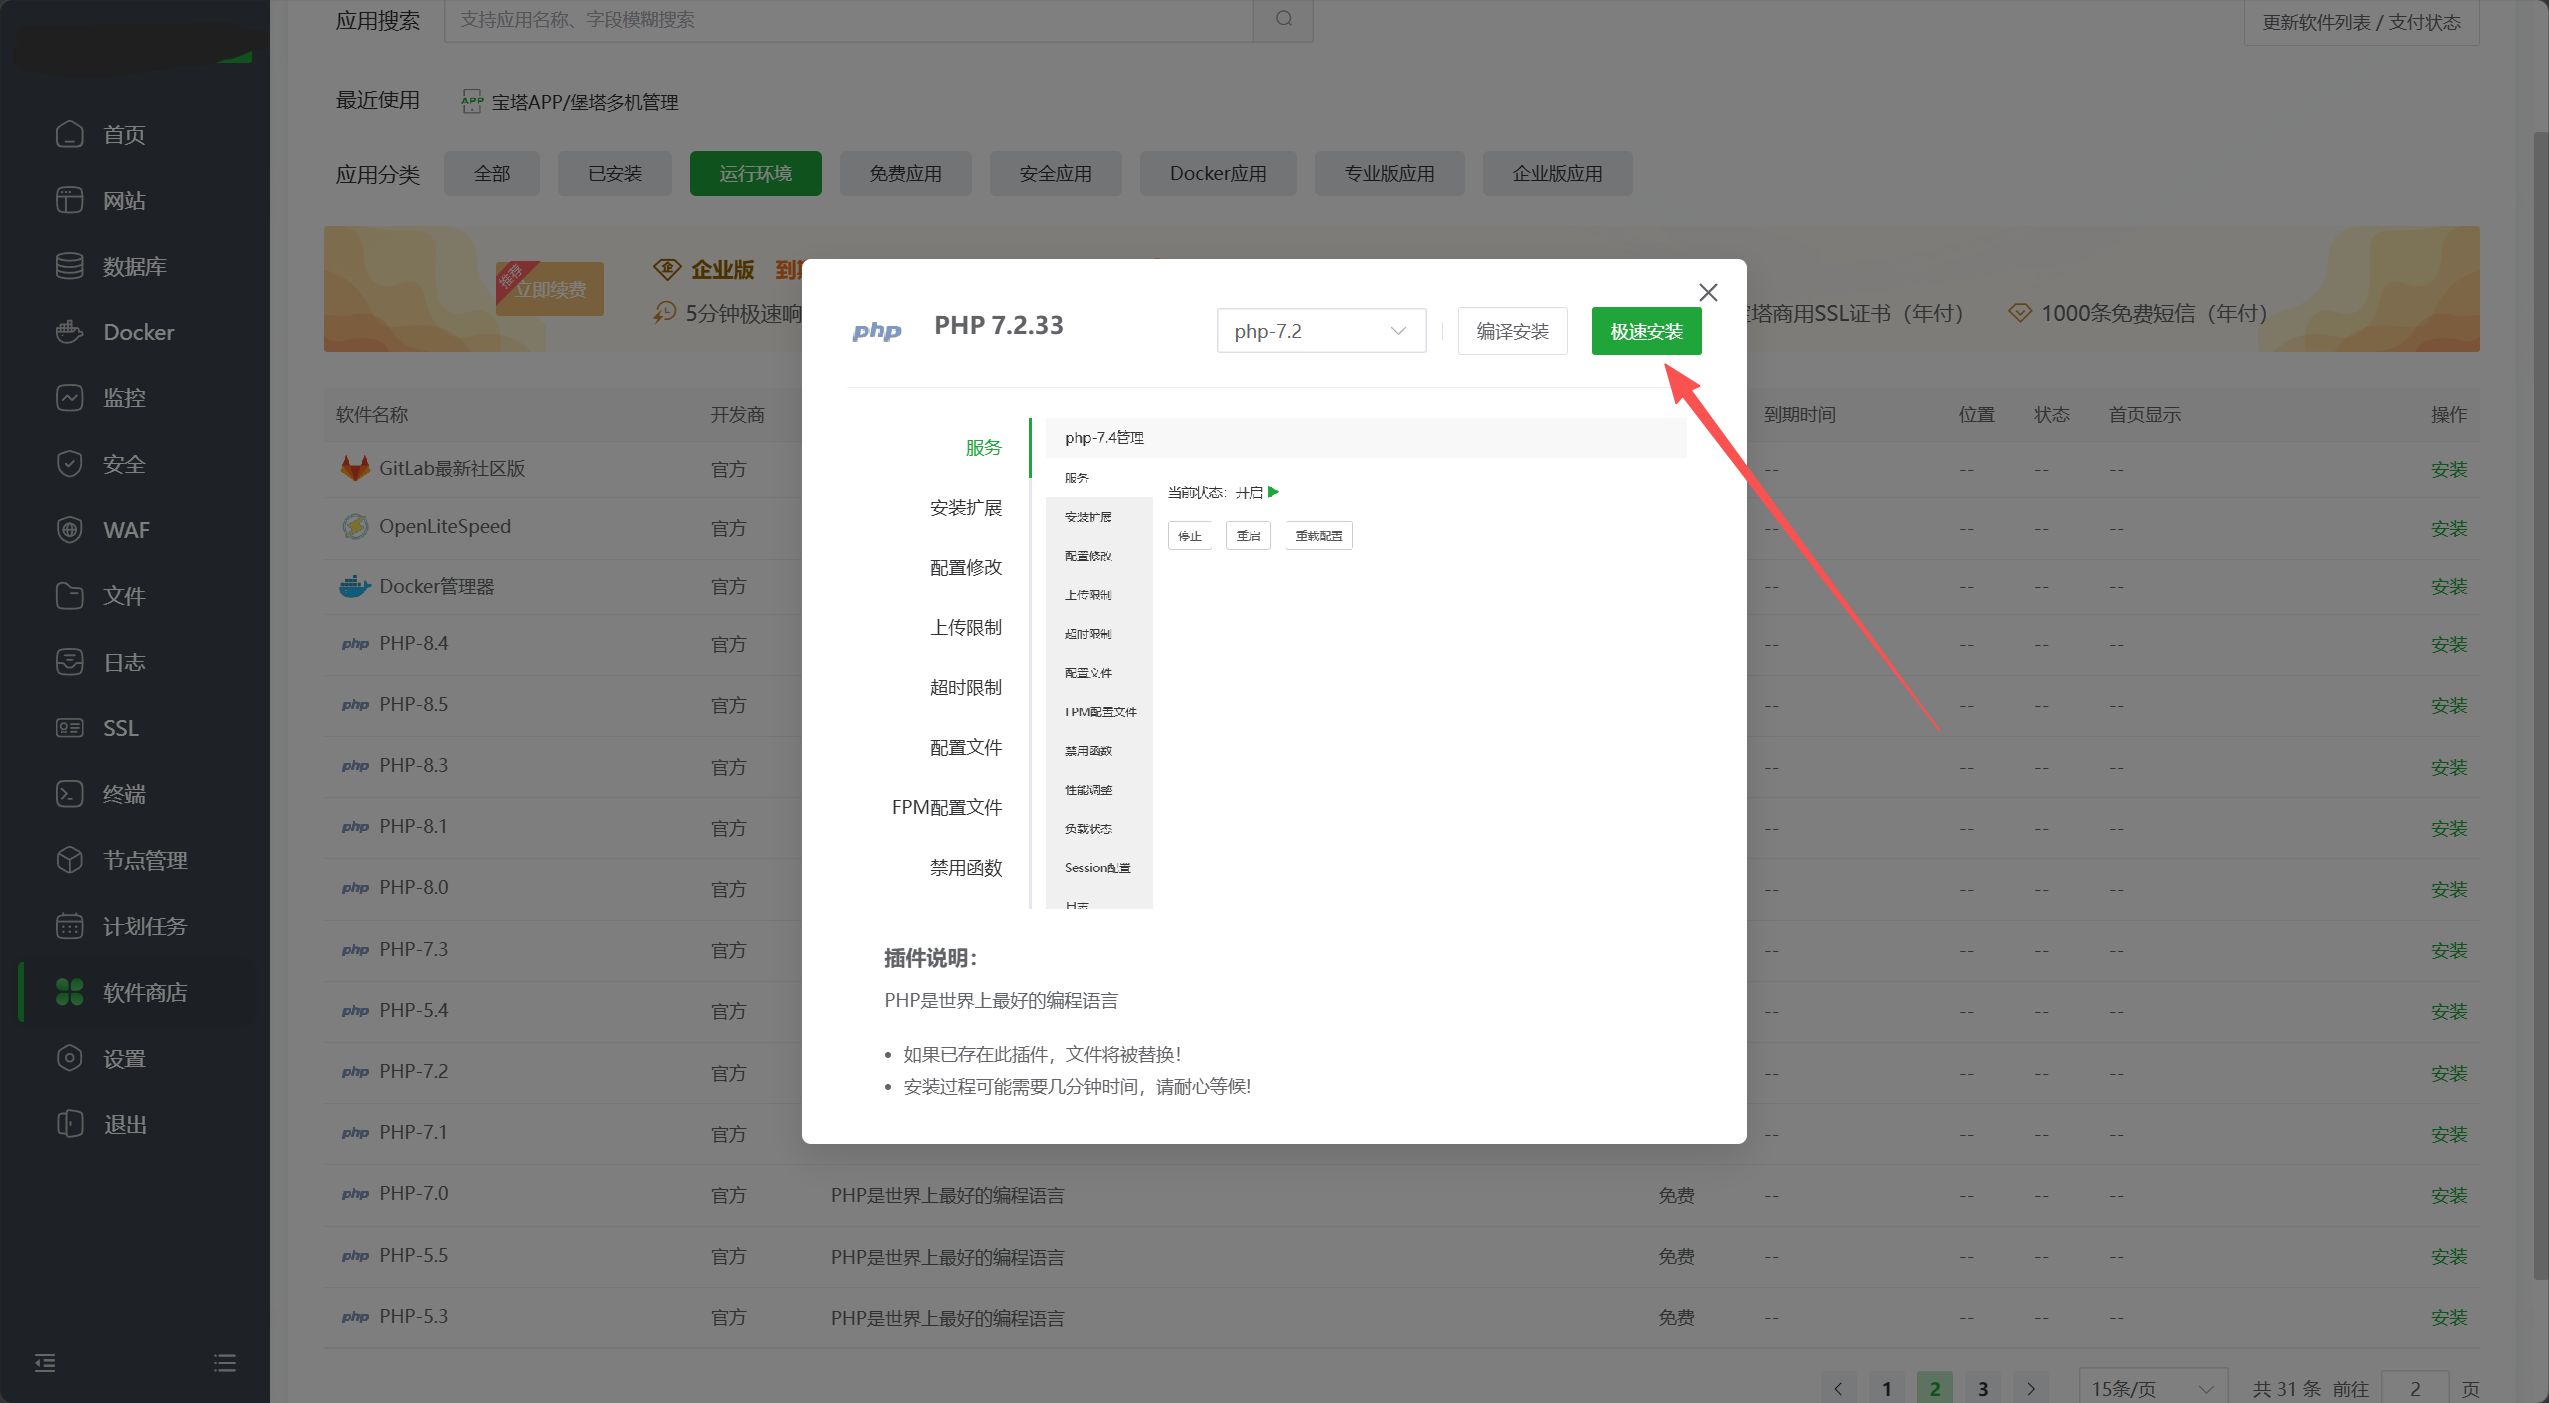Select 安装扩展 in dialog preview menu
Viewport: 2549px width, 1403px height.
[965, 507]
